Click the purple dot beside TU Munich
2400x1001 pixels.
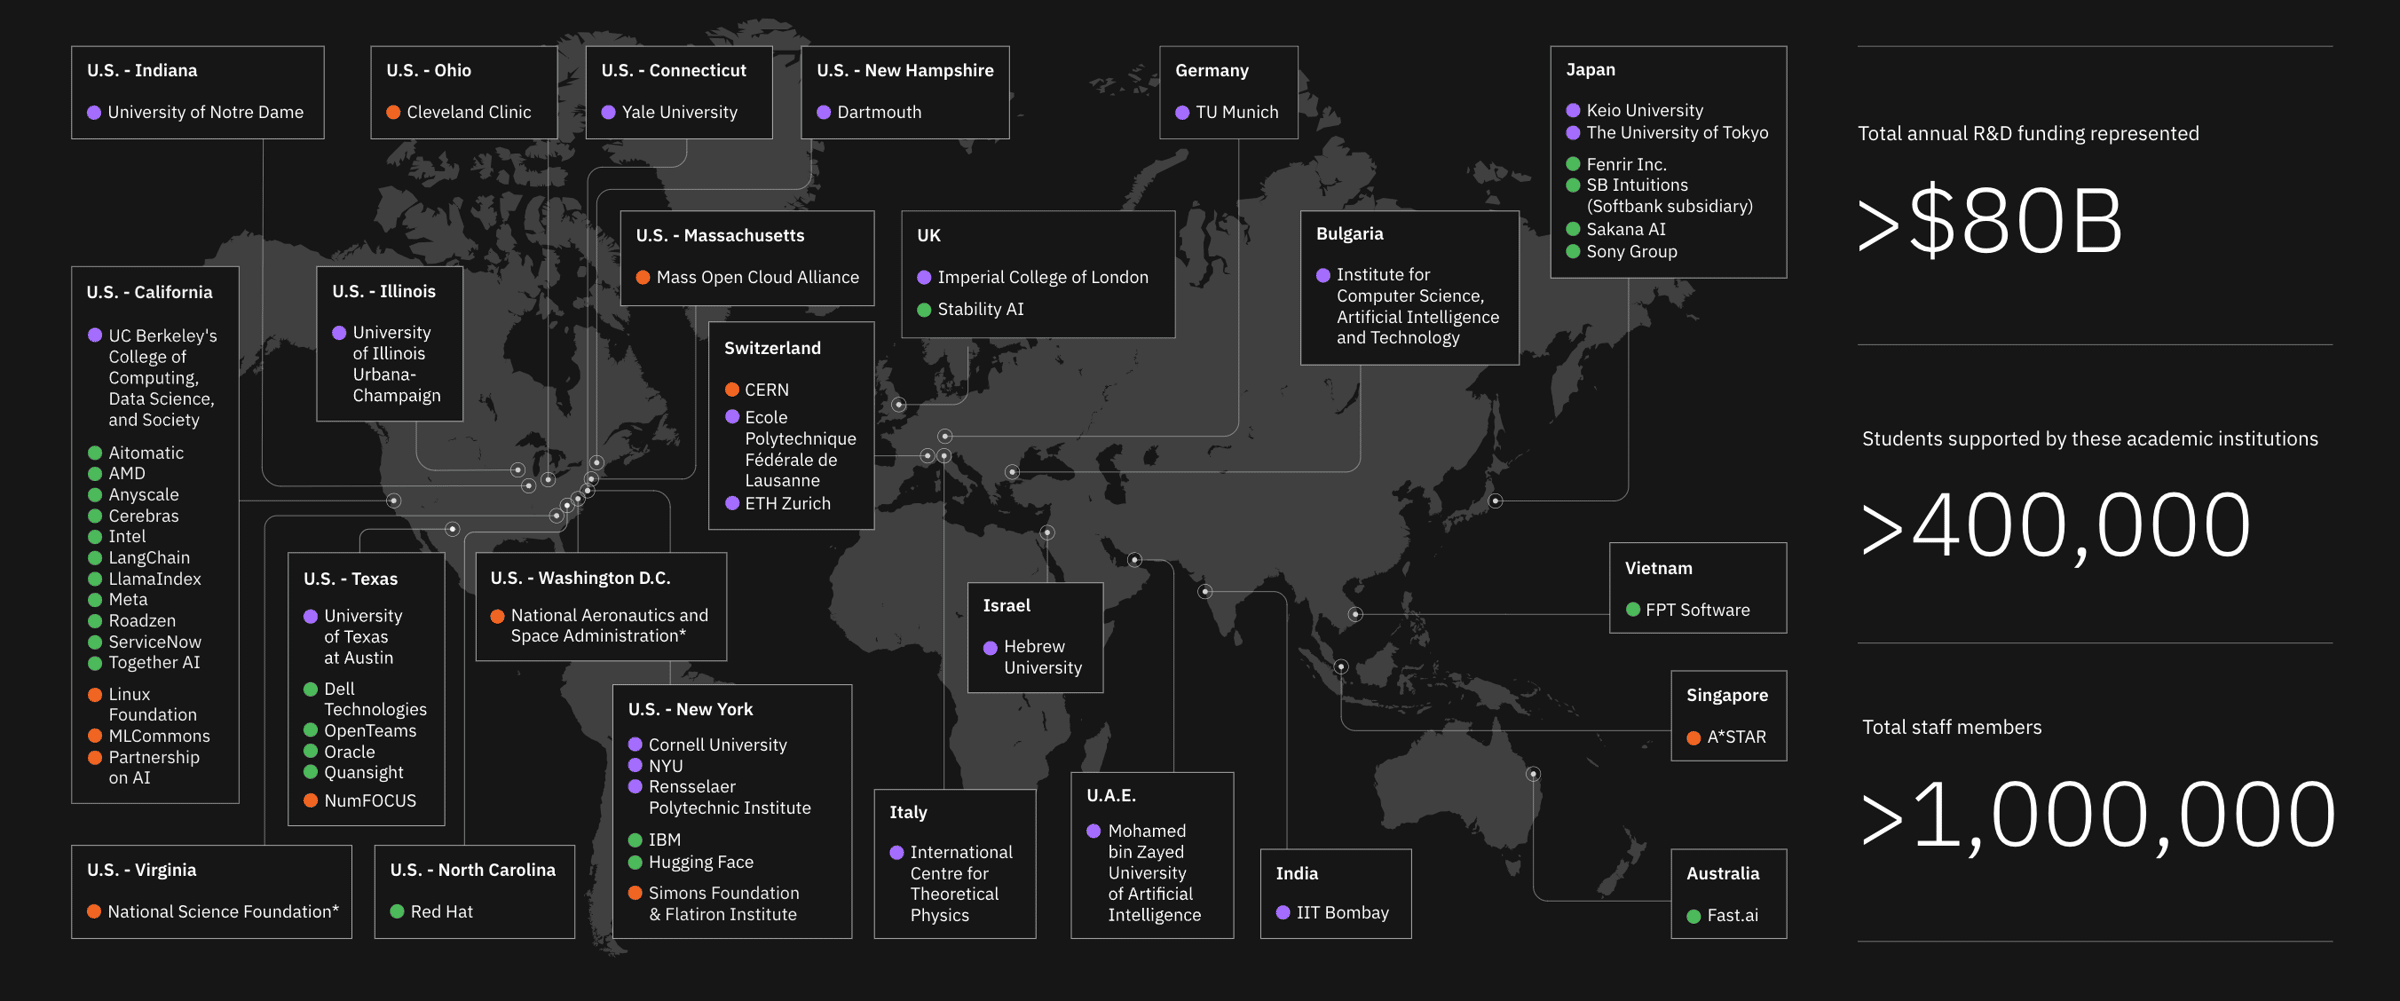(x=1182, y=112)
